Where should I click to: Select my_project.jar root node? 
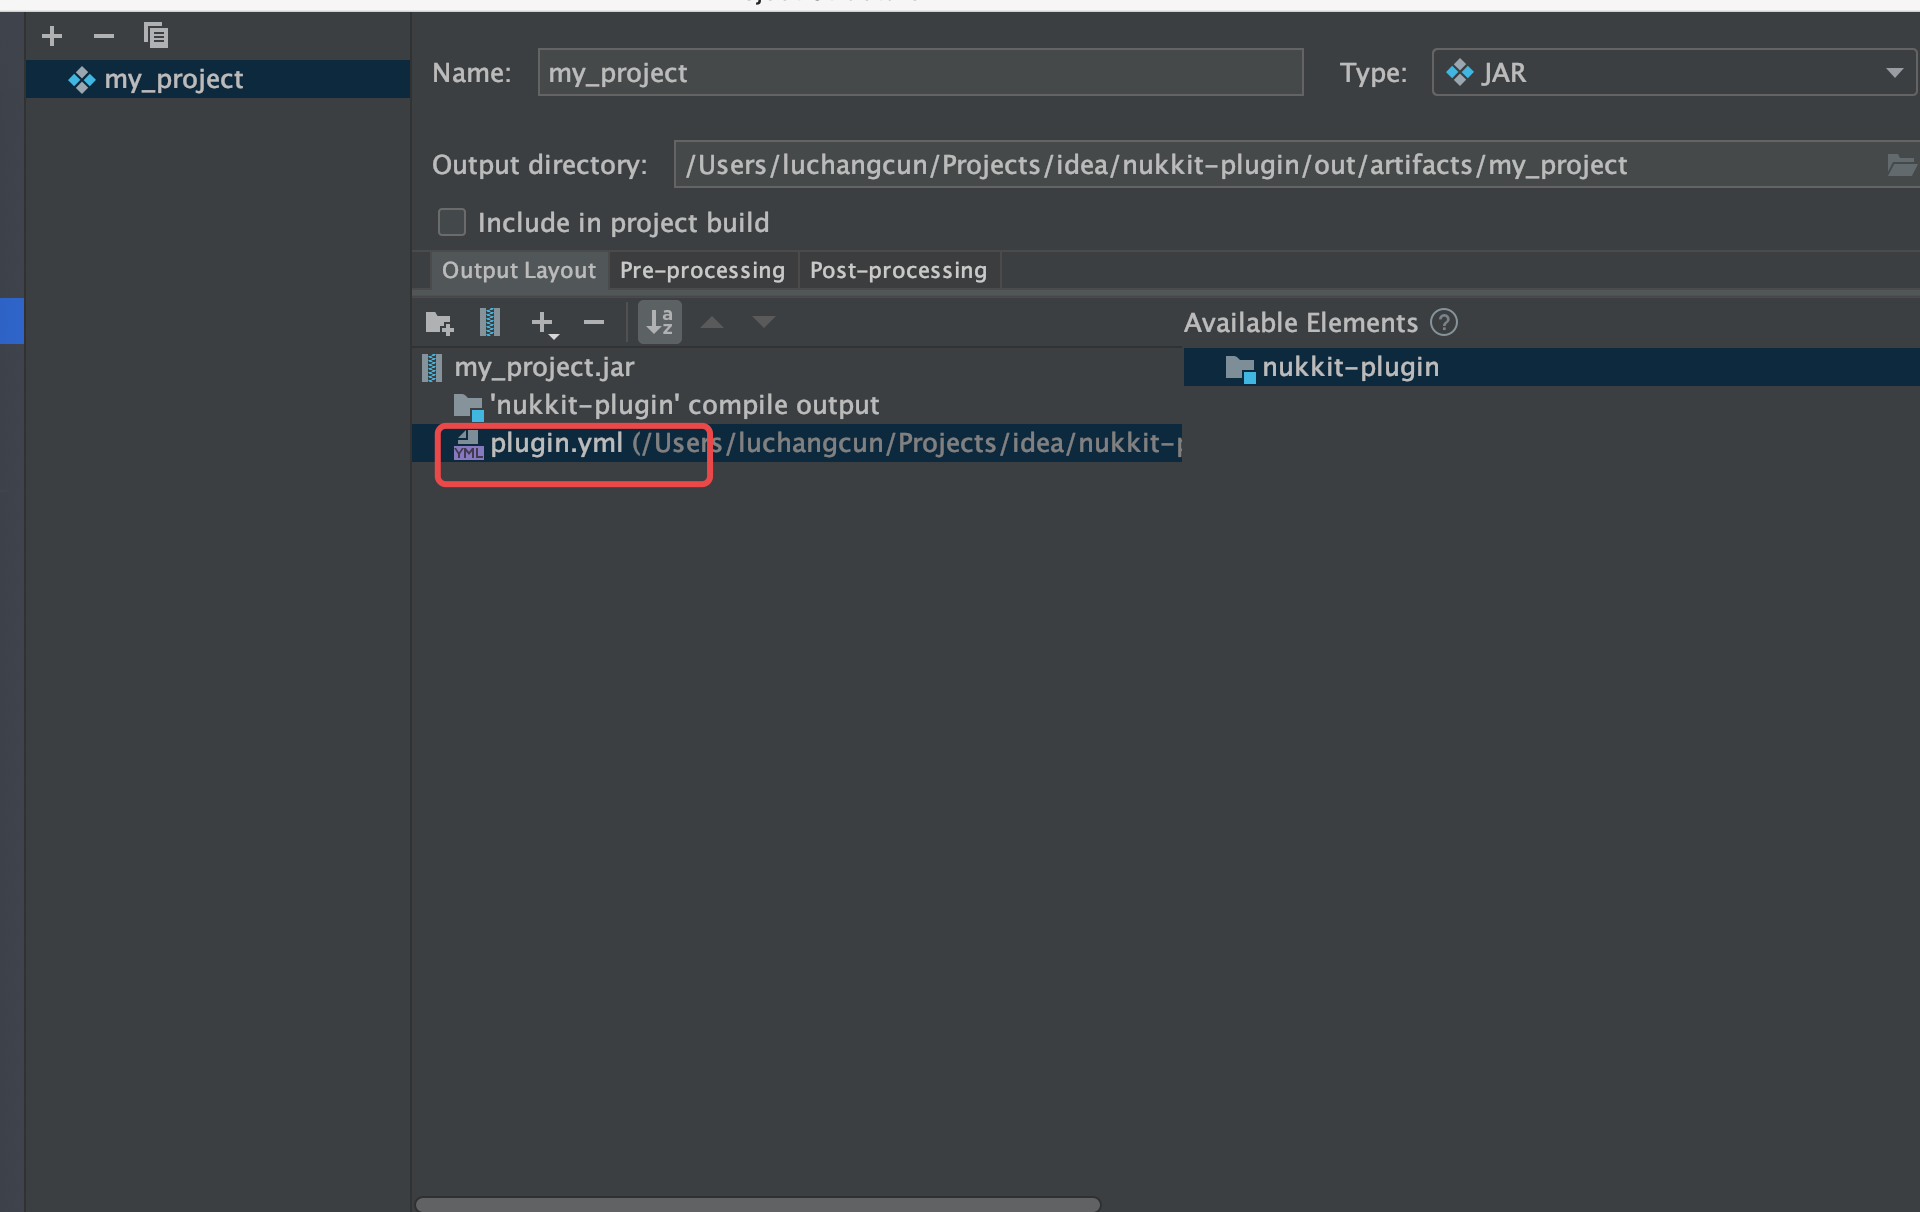[544, 368]
